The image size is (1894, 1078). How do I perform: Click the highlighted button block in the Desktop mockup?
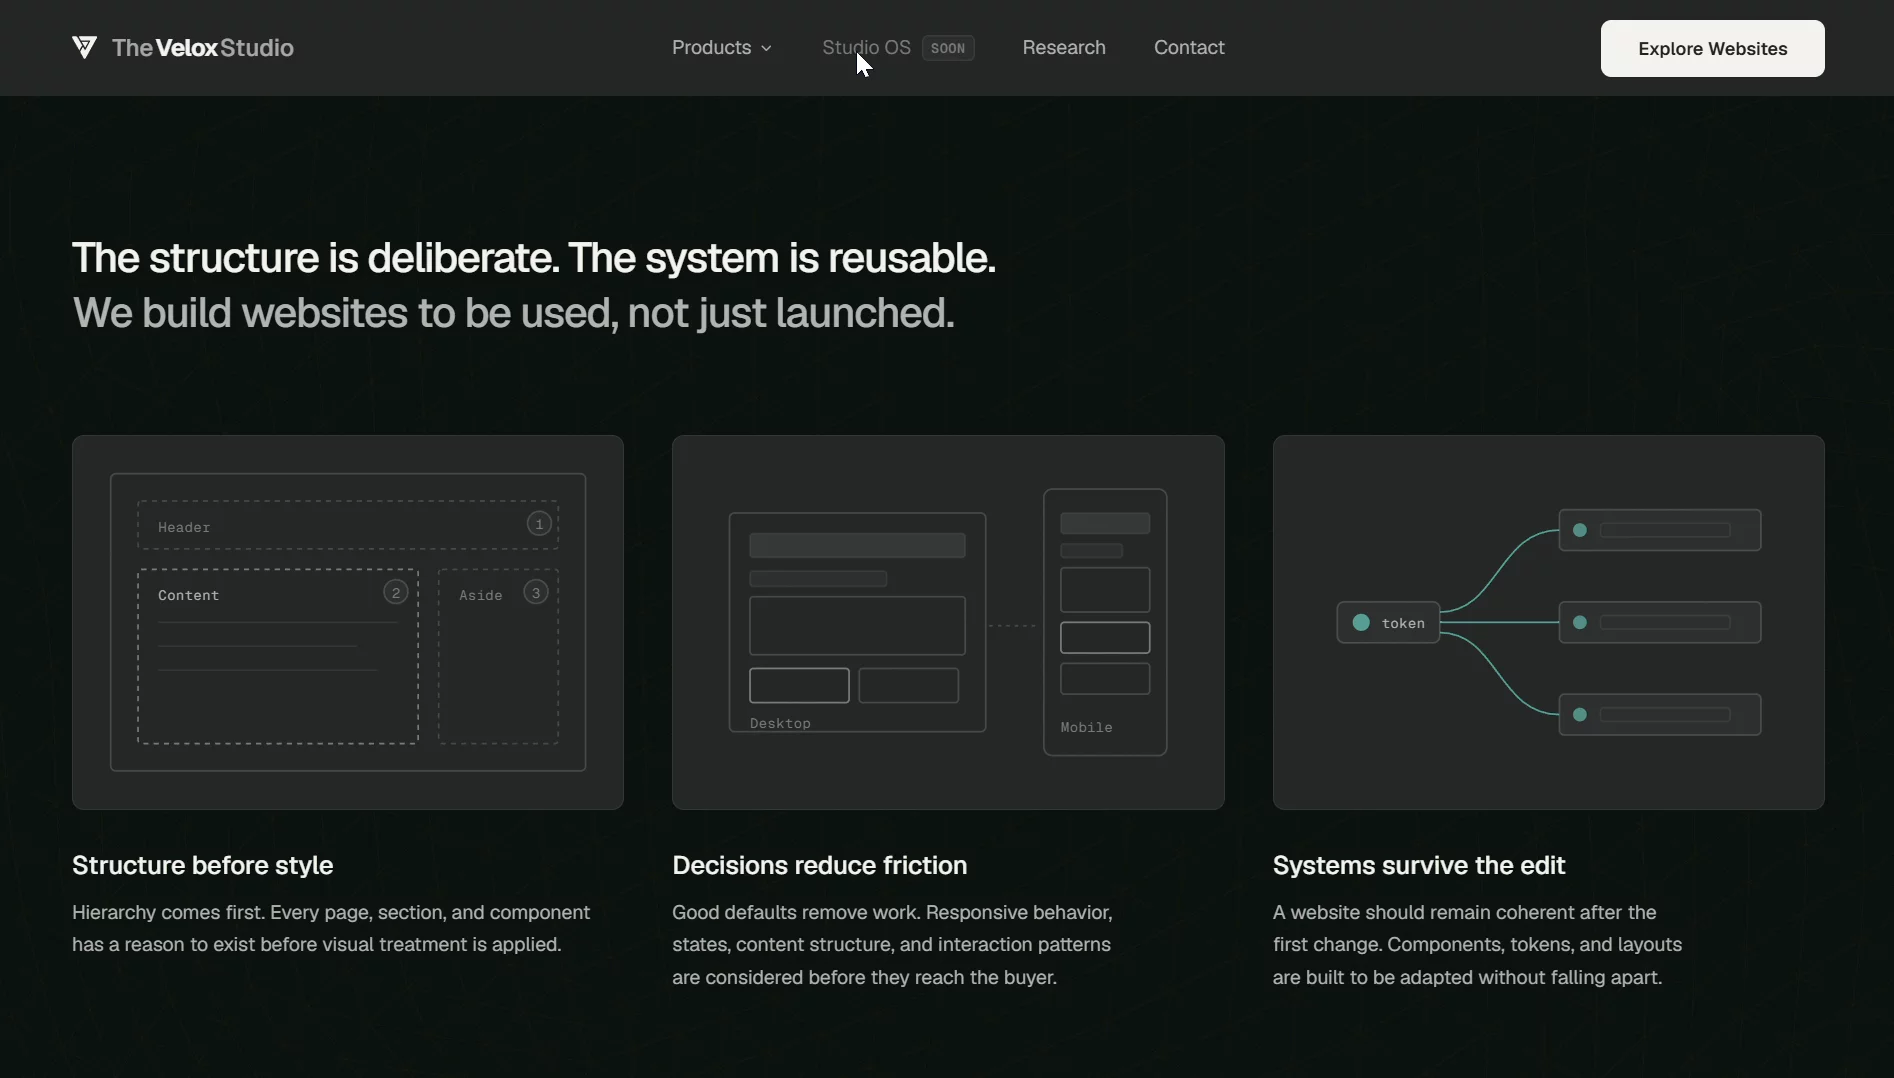(x=799, y=685)
